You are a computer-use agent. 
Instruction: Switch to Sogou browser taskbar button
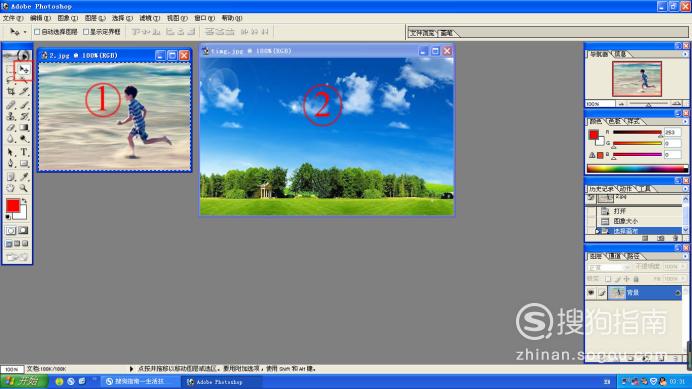click(140, 381)
